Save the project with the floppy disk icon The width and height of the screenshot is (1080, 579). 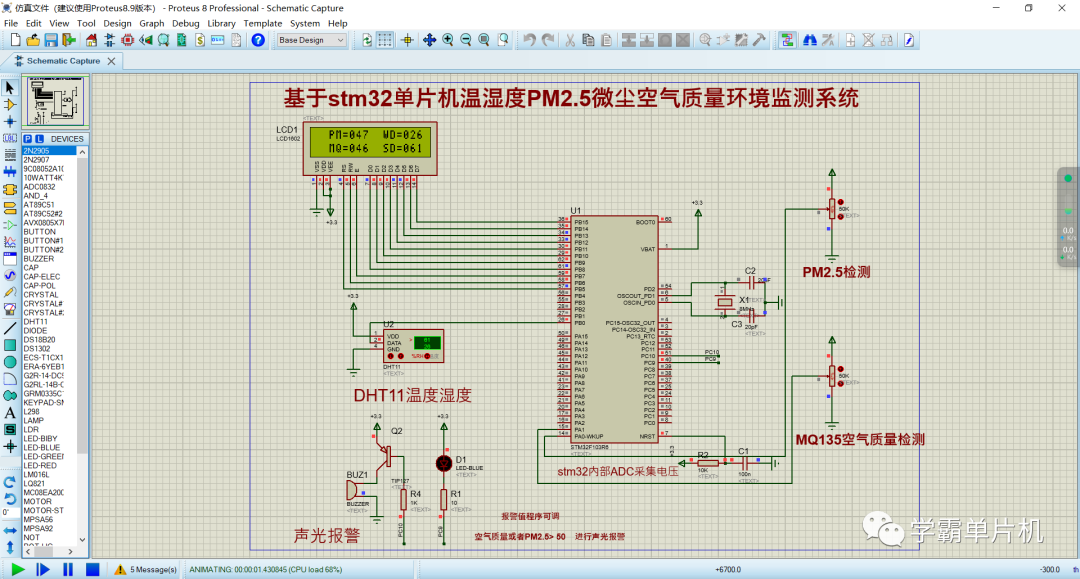51,41
